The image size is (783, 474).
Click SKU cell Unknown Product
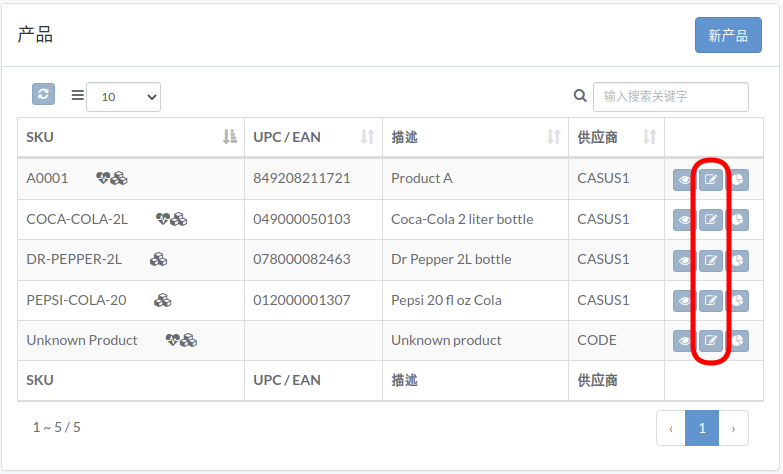point(82,340)
